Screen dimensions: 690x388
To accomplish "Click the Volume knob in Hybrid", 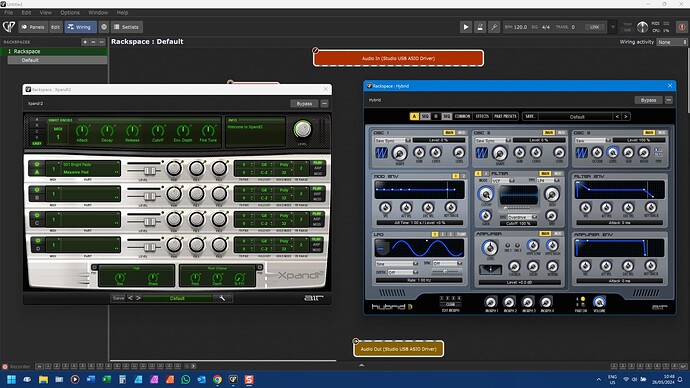I will pyautogui.click(x=599, y=302).
